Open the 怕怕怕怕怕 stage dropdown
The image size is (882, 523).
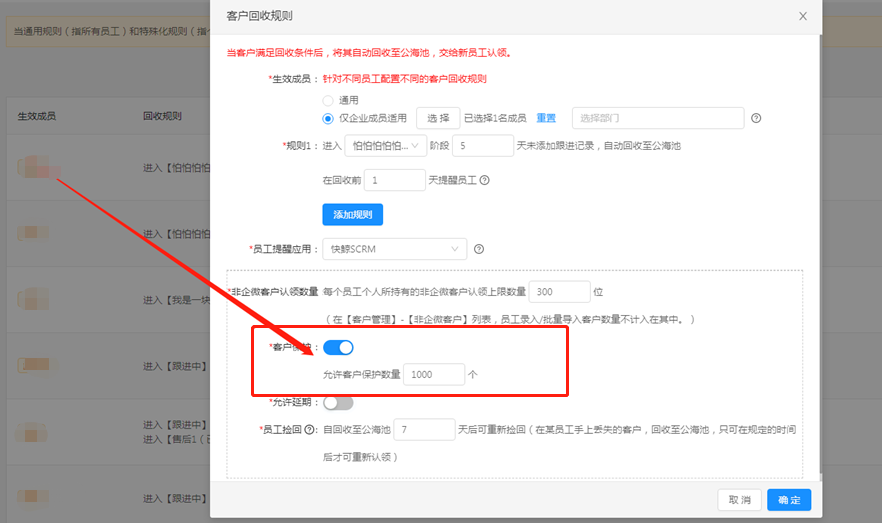[385, 146]
